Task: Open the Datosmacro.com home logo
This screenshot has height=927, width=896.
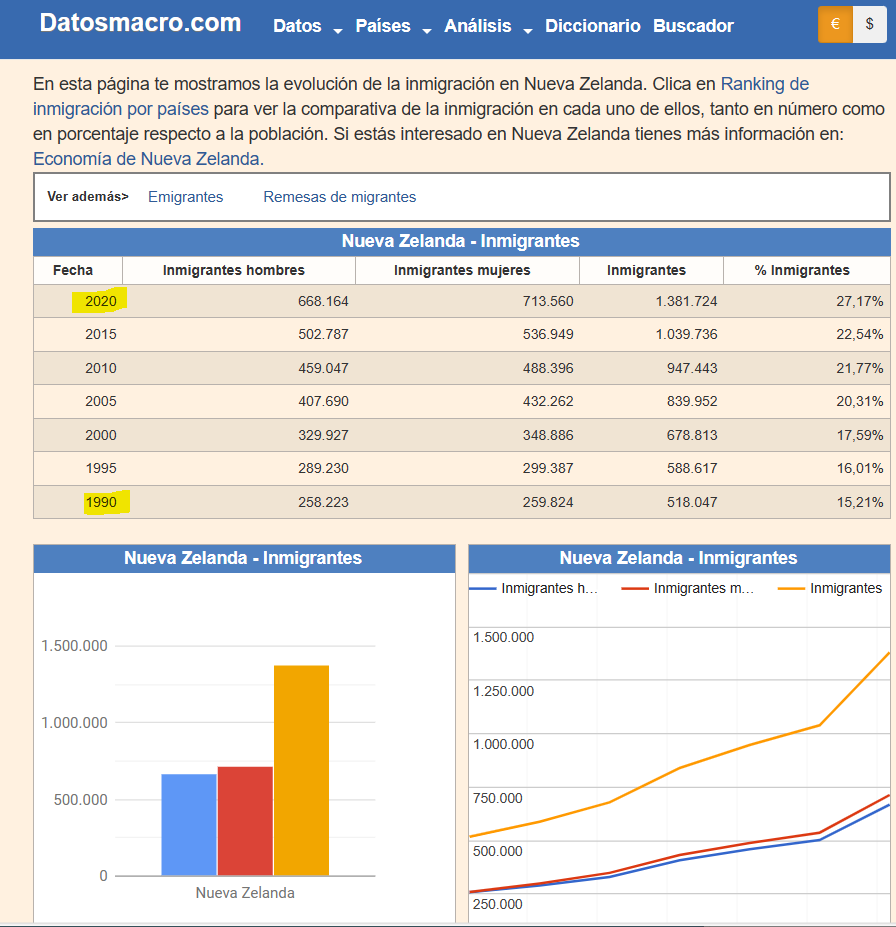Action: coord(140,24)
